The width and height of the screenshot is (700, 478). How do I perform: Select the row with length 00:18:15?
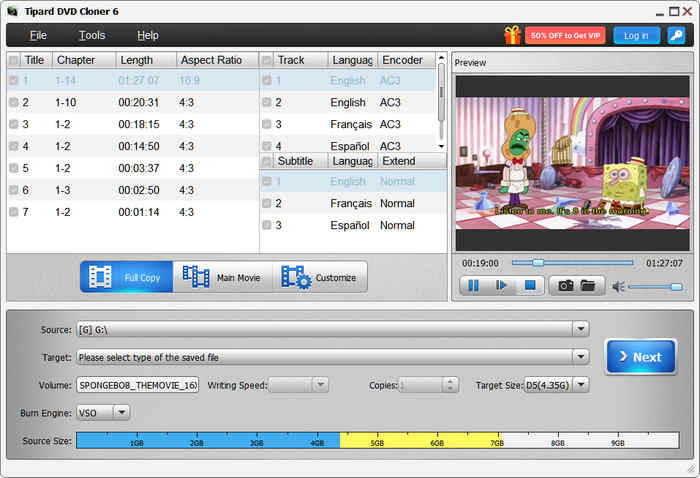(133, 124)
